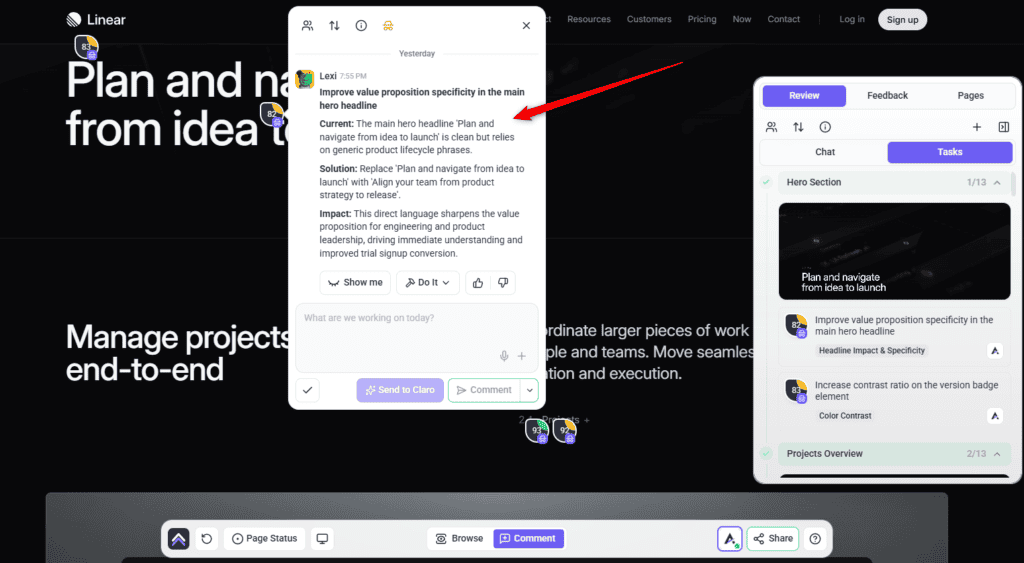Open the help question mark icon
The height and width of the screenshot is (563, 1024).
click(x=815, y=539)
